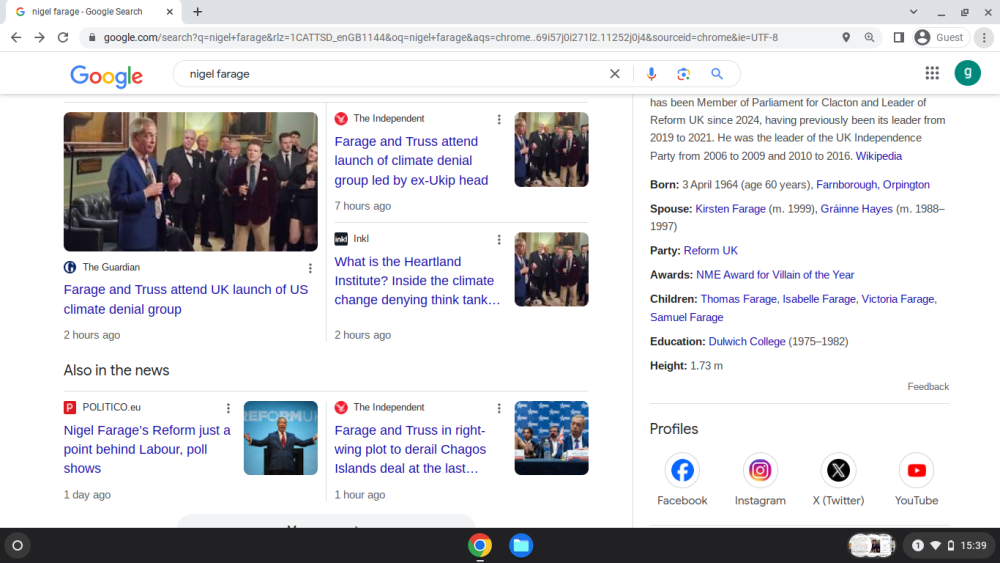1000x563 pixels.
Task: Open Facebook profile icon
Action: coord(682,471)
